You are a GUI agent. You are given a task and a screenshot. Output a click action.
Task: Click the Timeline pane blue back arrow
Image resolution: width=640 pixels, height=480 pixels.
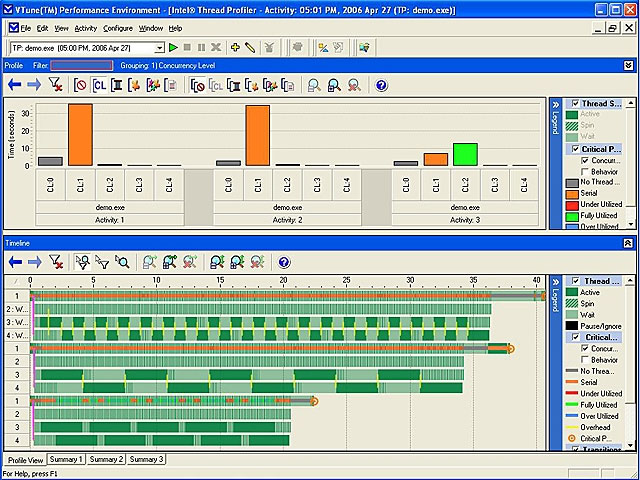(15, 262)
